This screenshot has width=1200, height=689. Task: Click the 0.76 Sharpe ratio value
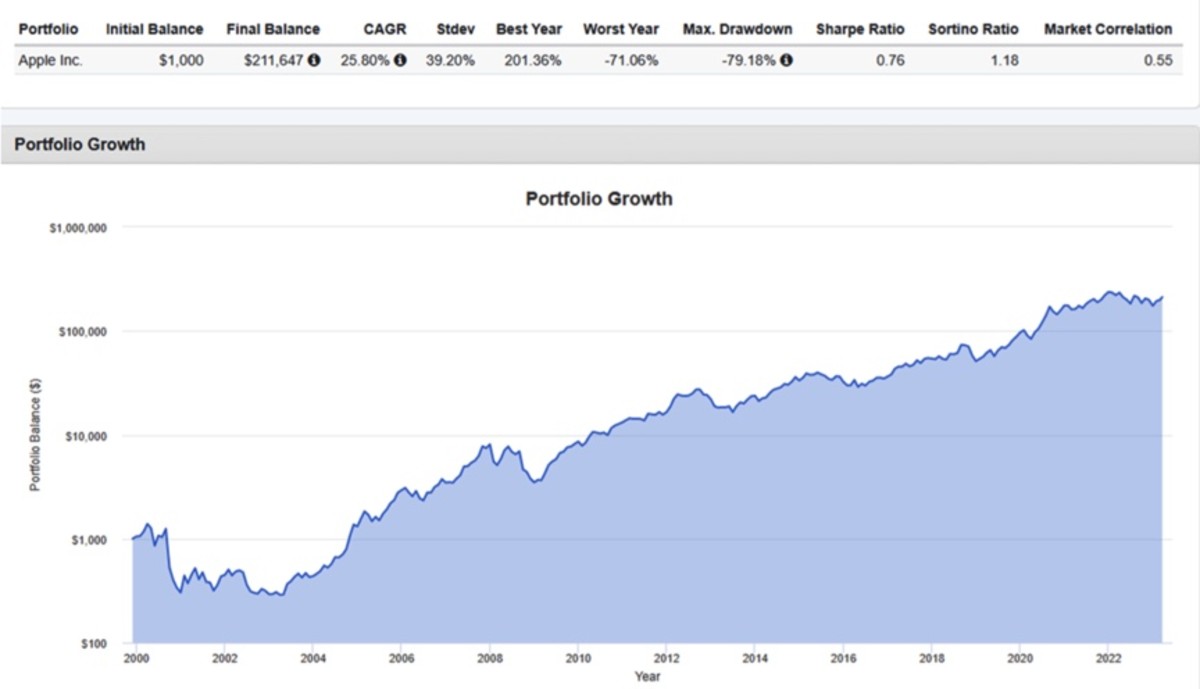pyautogui.click(x=890, y=60)
